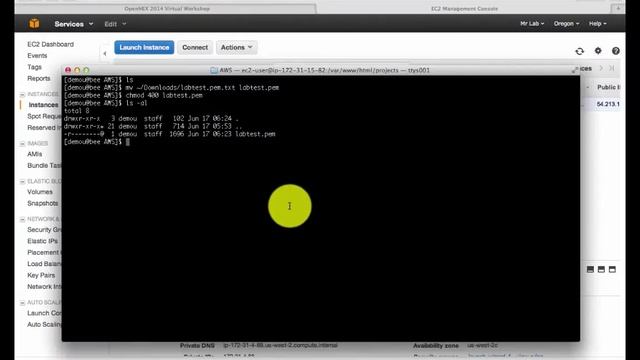Viewport: 640px width, 360px height.
Task: Open the Mr Lab account menu
Action: pos(532,24)
